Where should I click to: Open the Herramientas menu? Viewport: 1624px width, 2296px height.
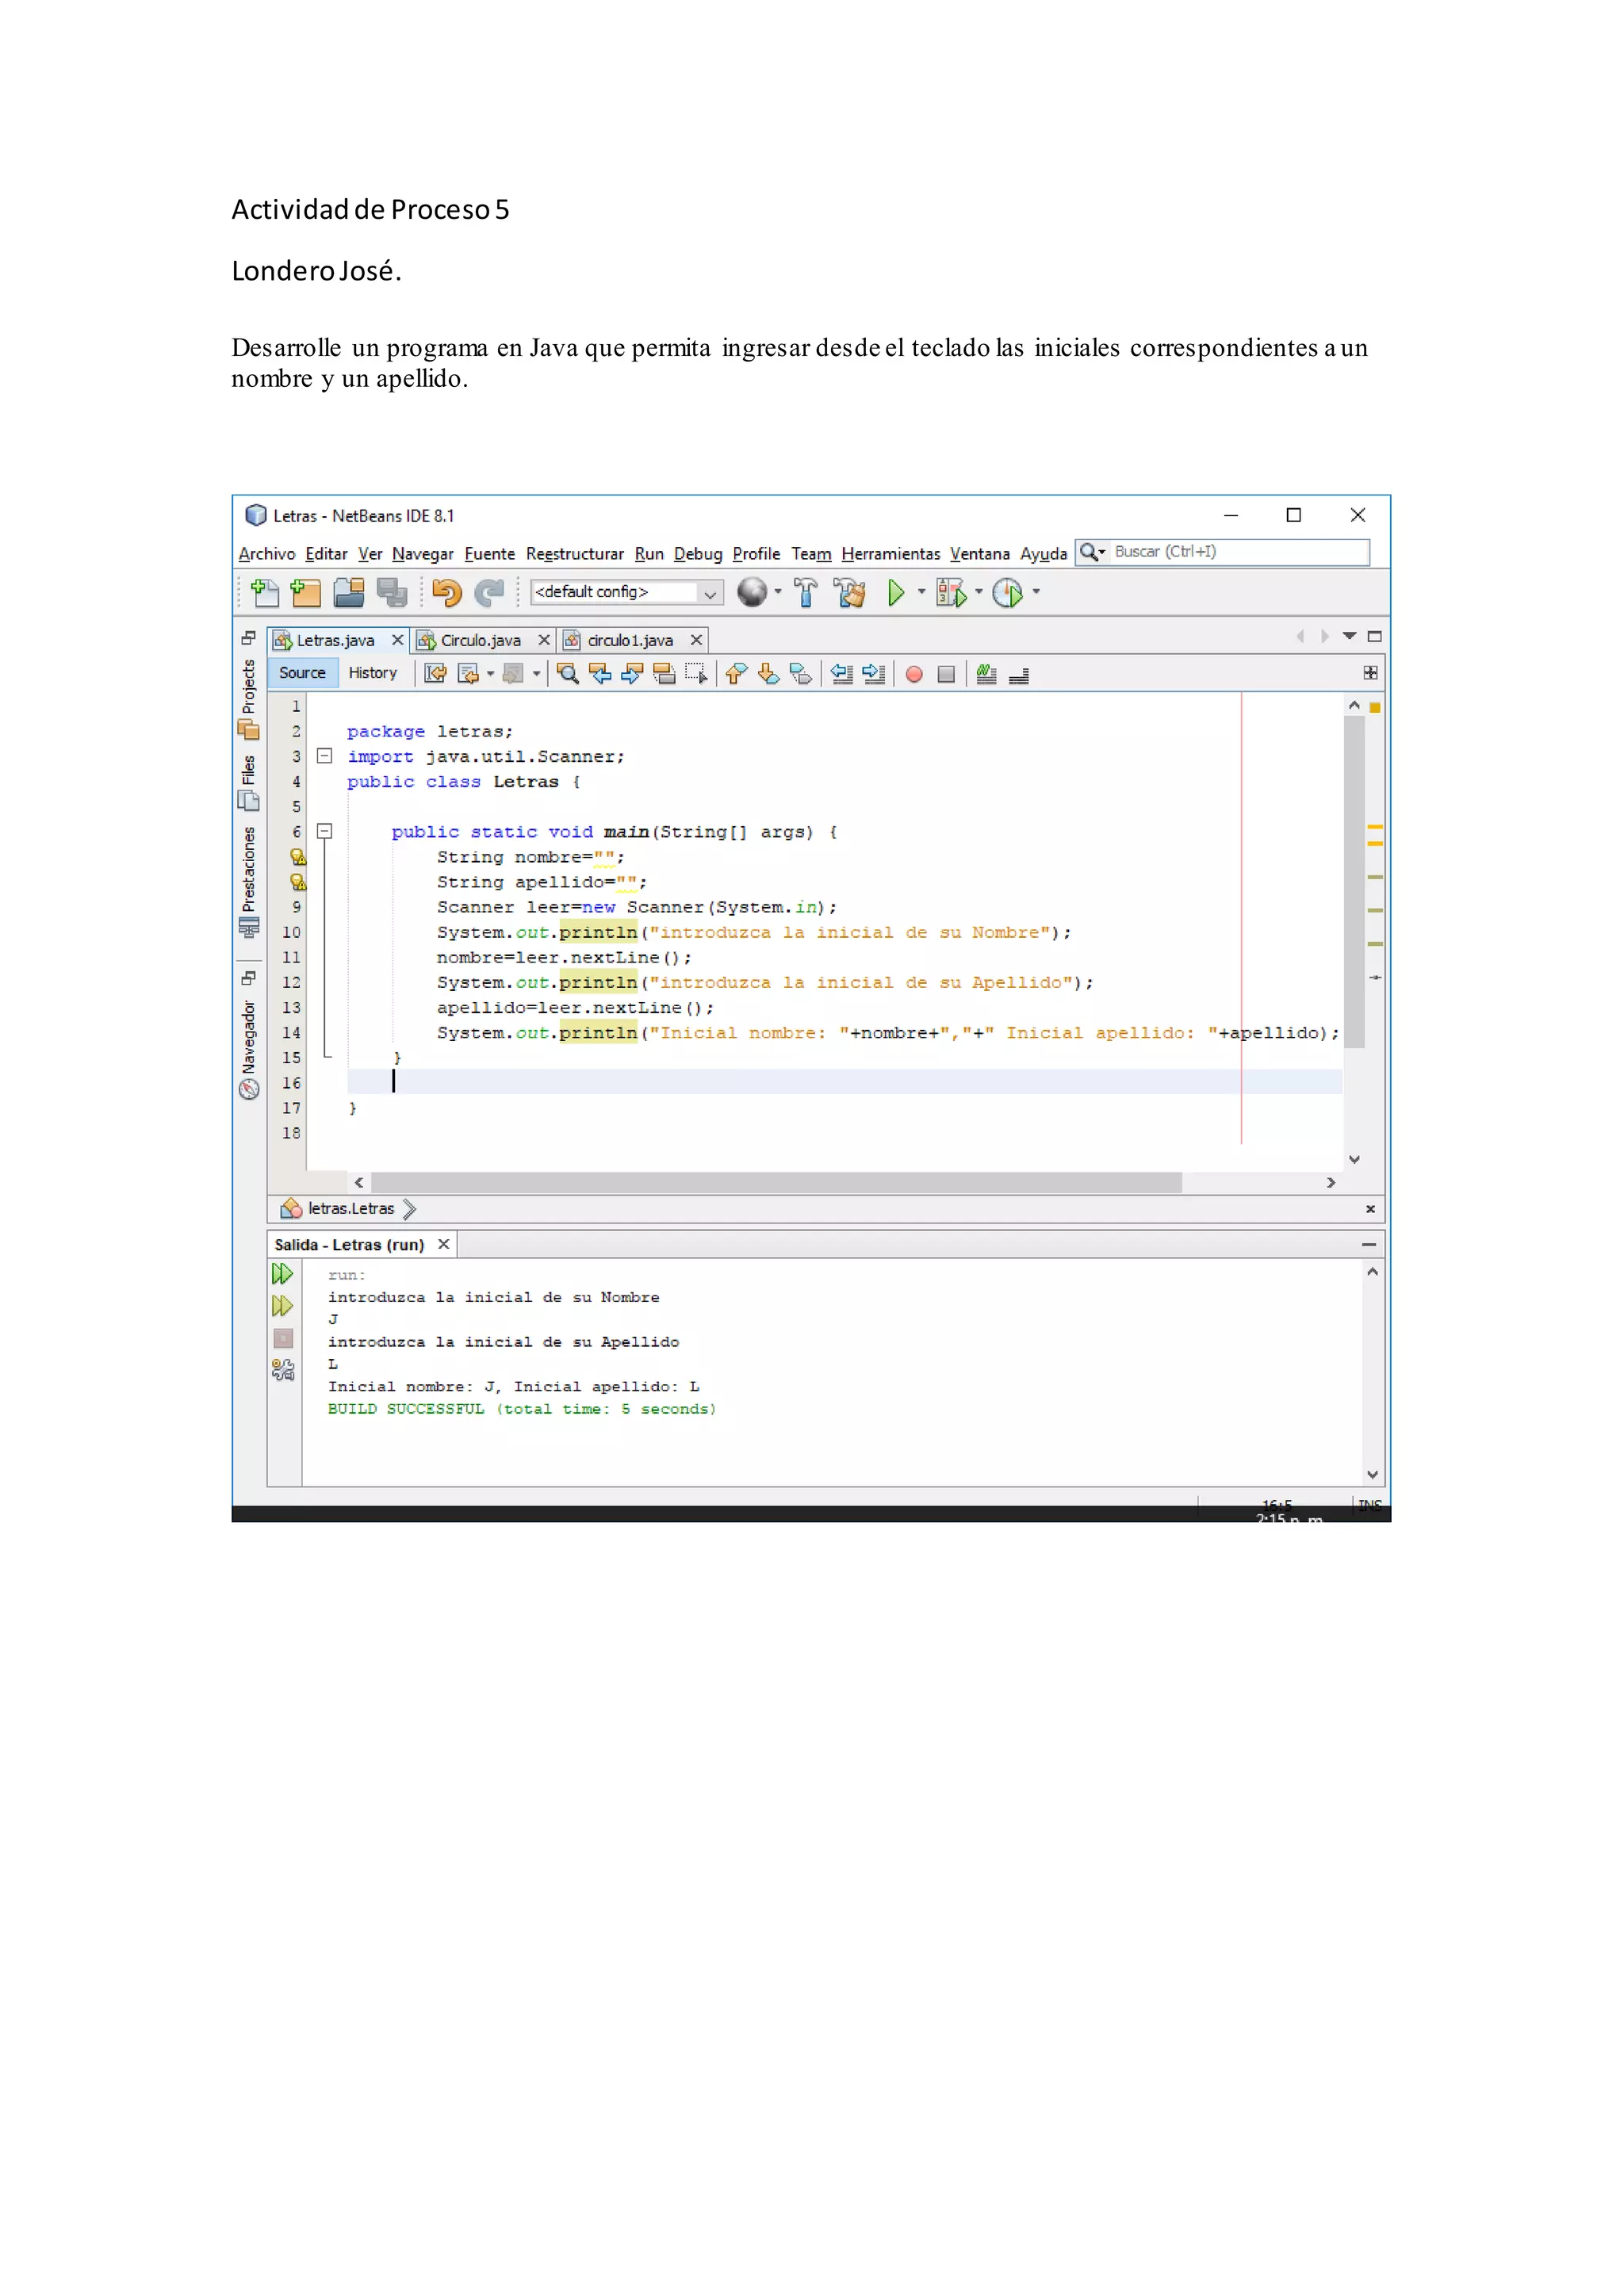click(x=890, y=554)
